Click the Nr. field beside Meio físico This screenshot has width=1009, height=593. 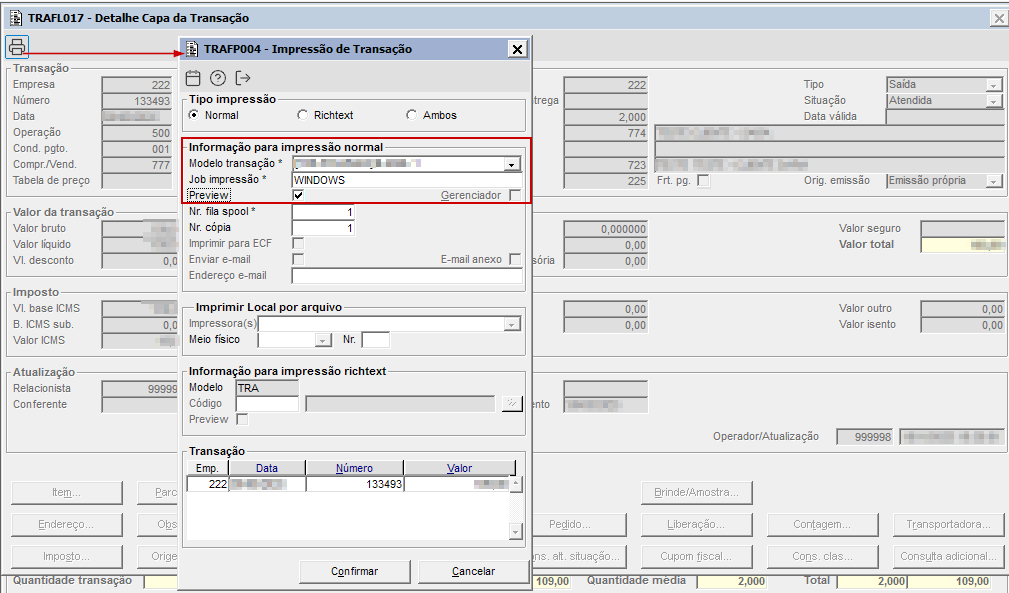pyautogui.click(x=376, y=340)
